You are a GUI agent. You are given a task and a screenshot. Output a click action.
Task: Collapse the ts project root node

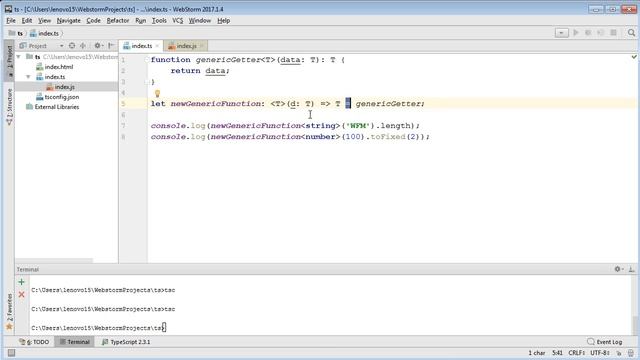[x=18, y=57]
